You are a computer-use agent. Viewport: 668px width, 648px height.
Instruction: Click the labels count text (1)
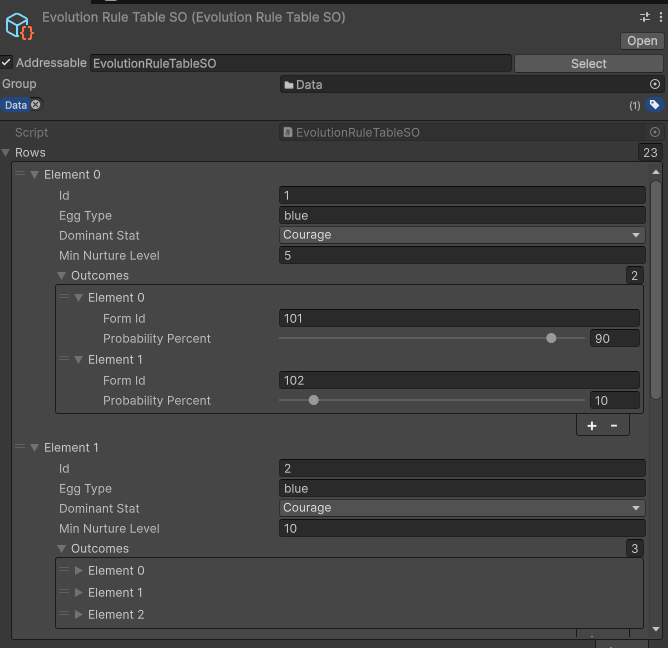point(635,106)
